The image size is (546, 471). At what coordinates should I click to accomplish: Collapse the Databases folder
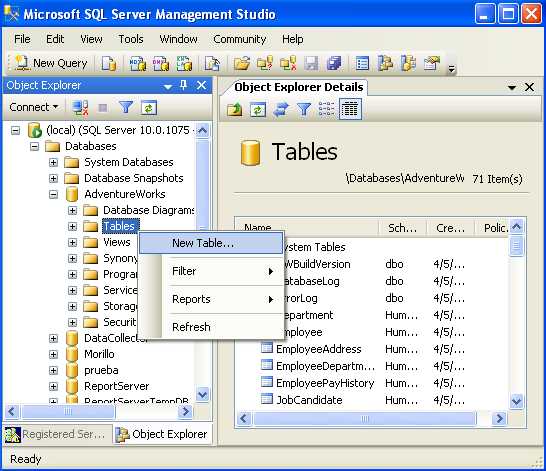pyautogui.click(x=34, y=147)
